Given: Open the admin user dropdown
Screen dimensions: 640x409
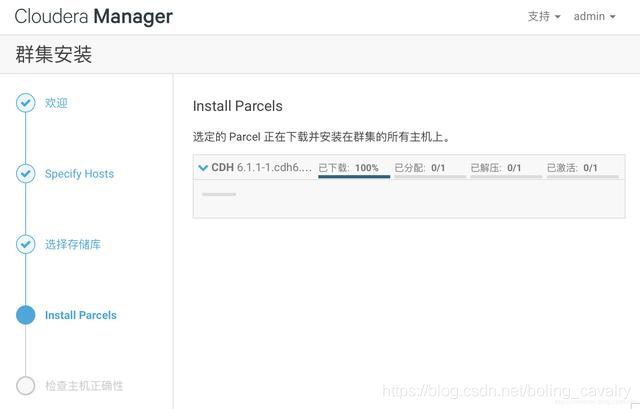Looking at the screenshot, I should (x=594, y=16).
